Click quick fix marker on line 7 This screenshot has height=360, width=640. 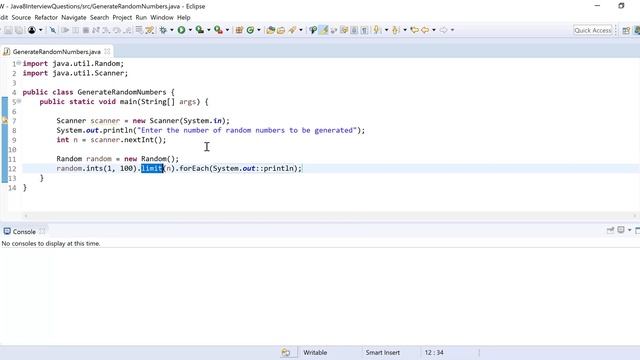click(4, 120)
